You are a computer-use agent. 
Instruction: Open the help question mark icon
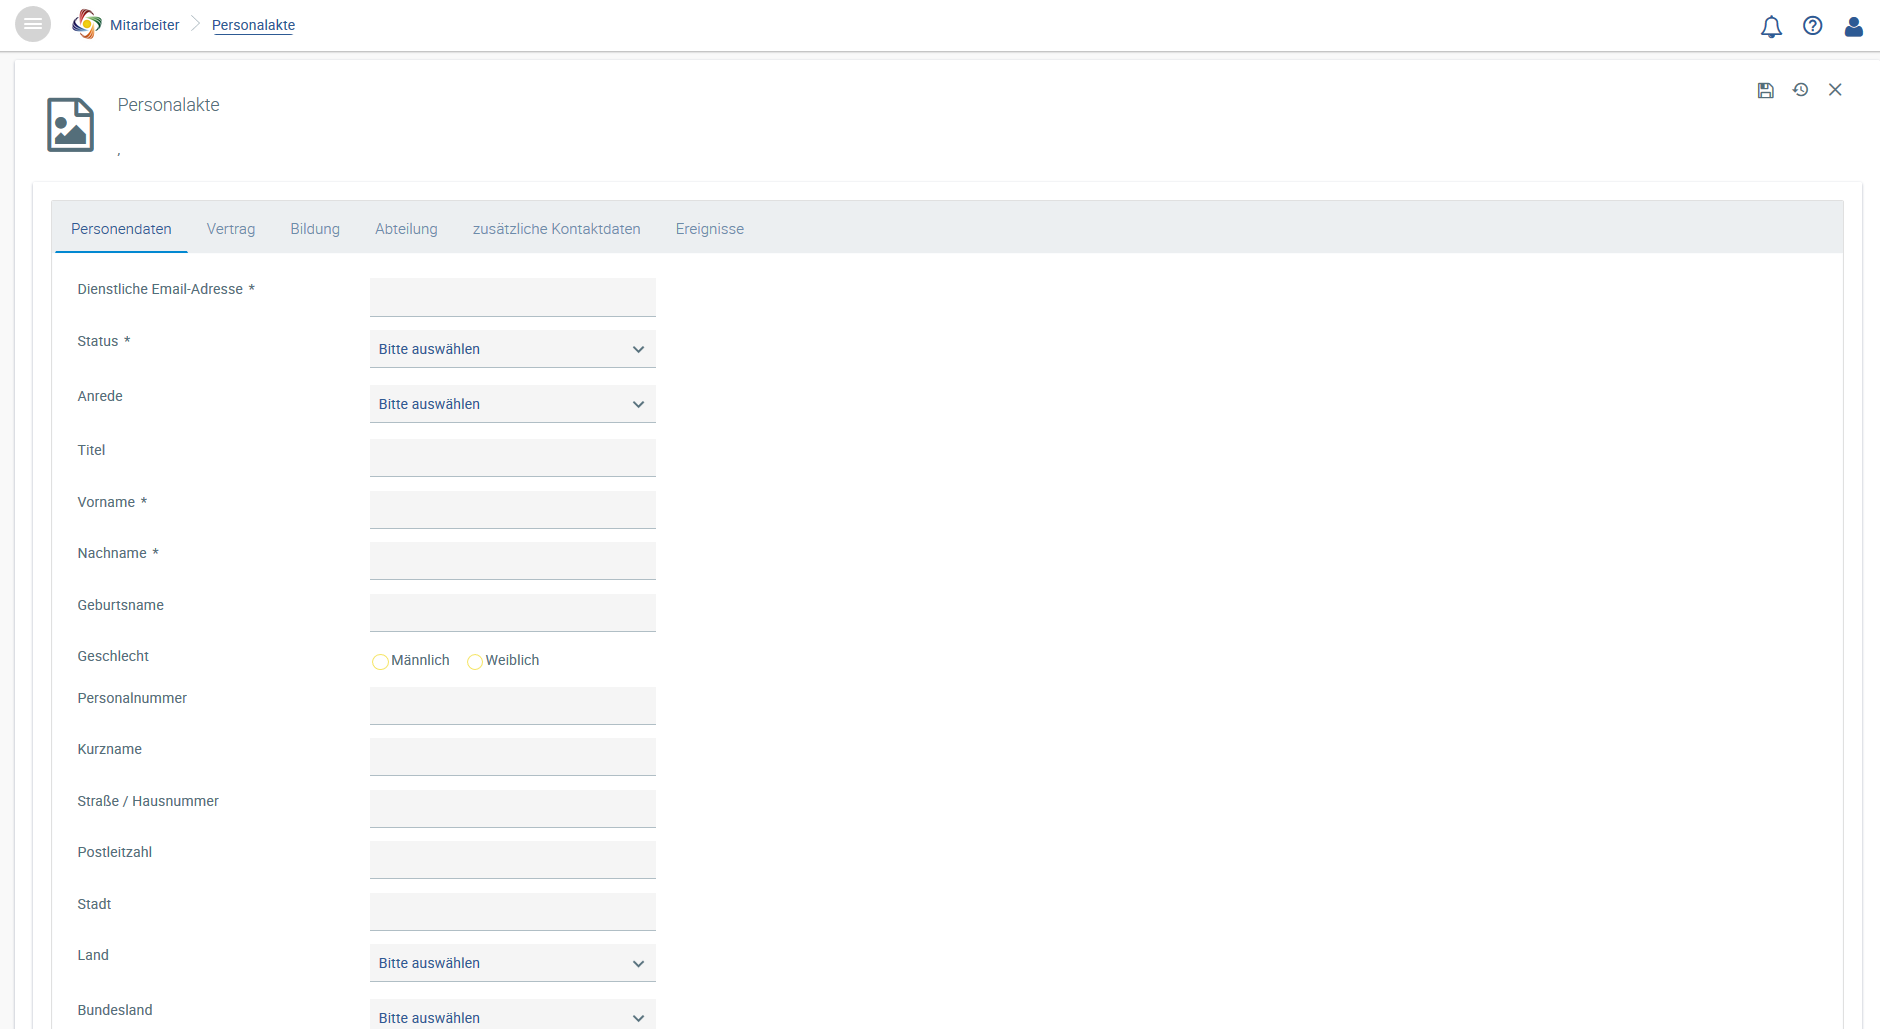(x=1812, y=26)
